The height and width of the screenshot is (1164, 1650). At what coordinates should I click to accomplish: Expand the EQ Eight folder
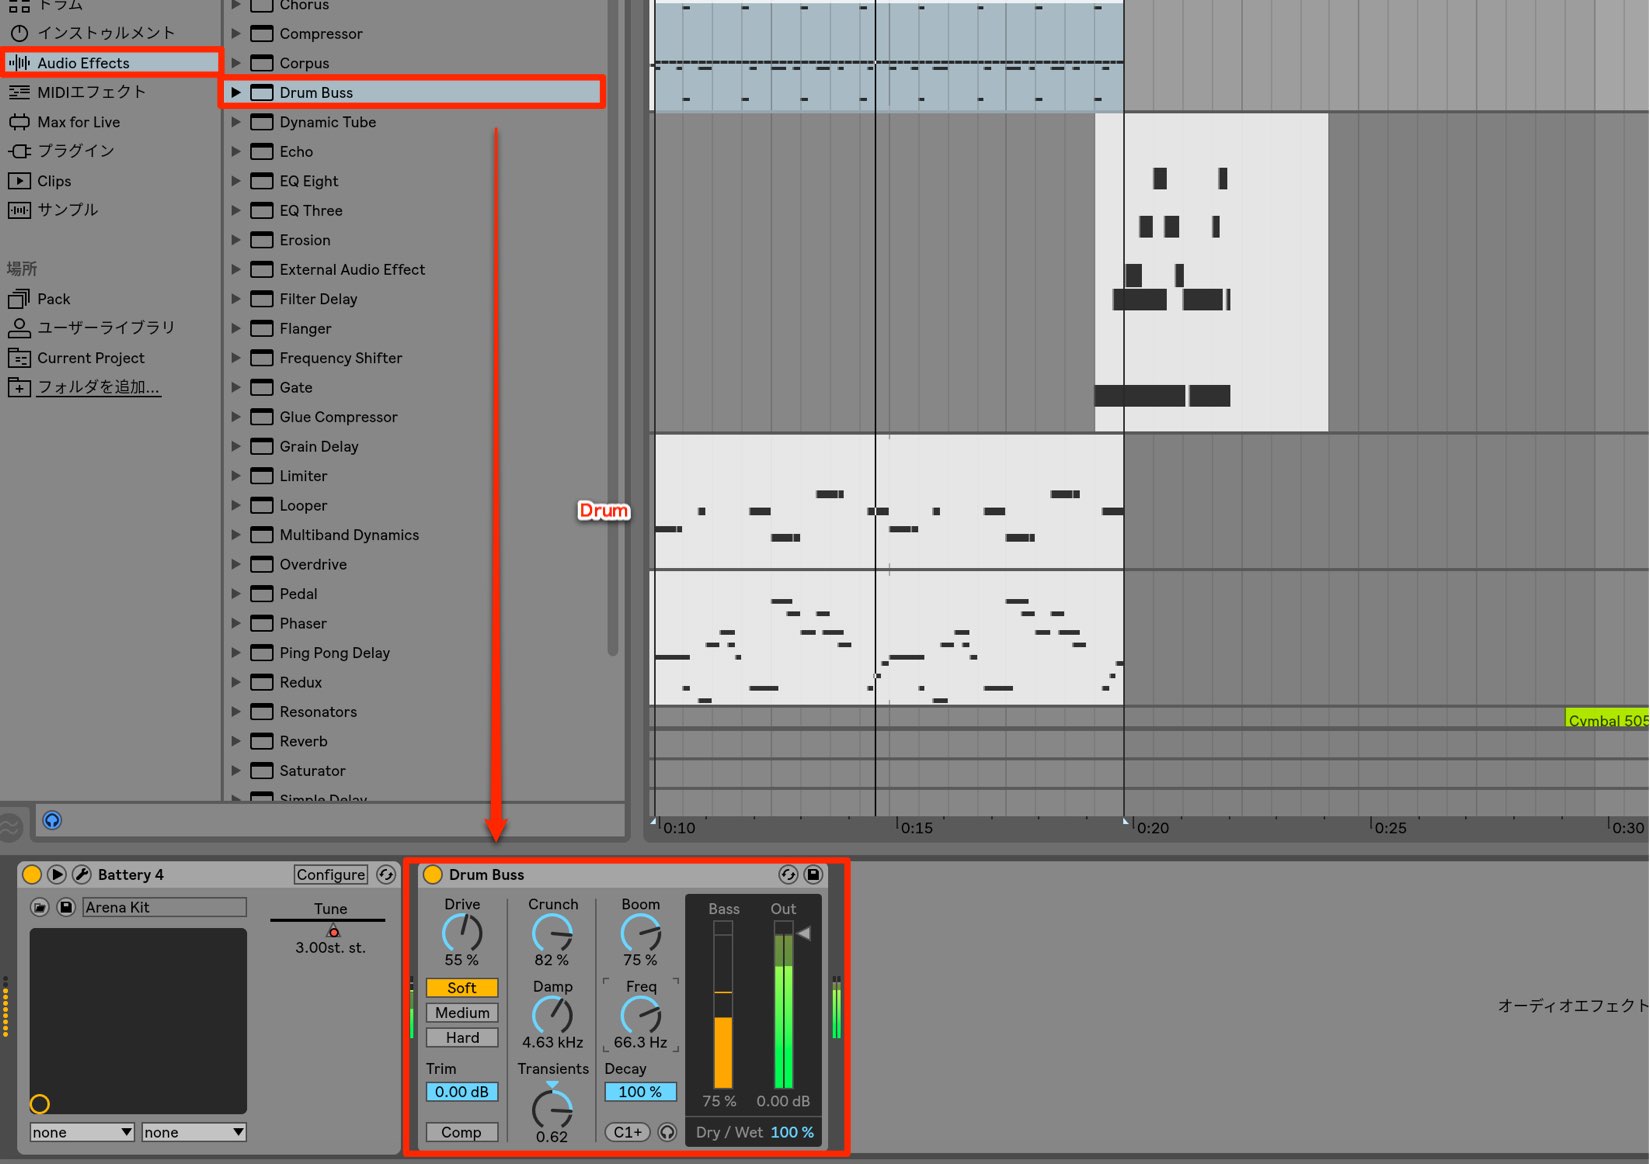(x=236, y=181)
